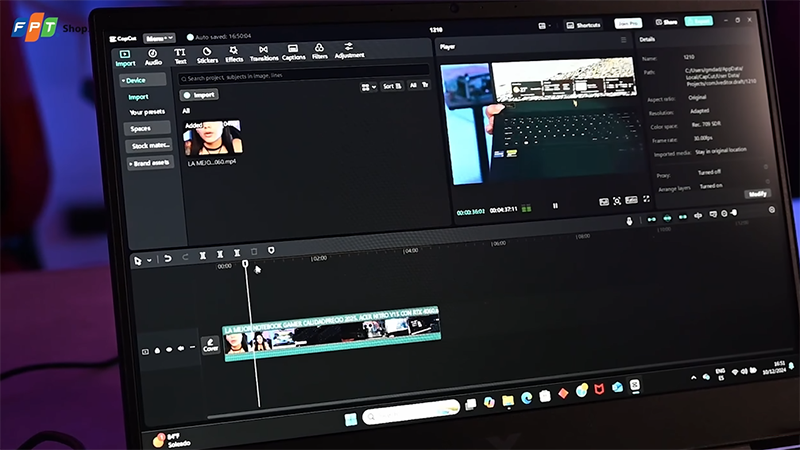800x450 pixels.
Task: Undo the last edit
Action: pos(167,258)
